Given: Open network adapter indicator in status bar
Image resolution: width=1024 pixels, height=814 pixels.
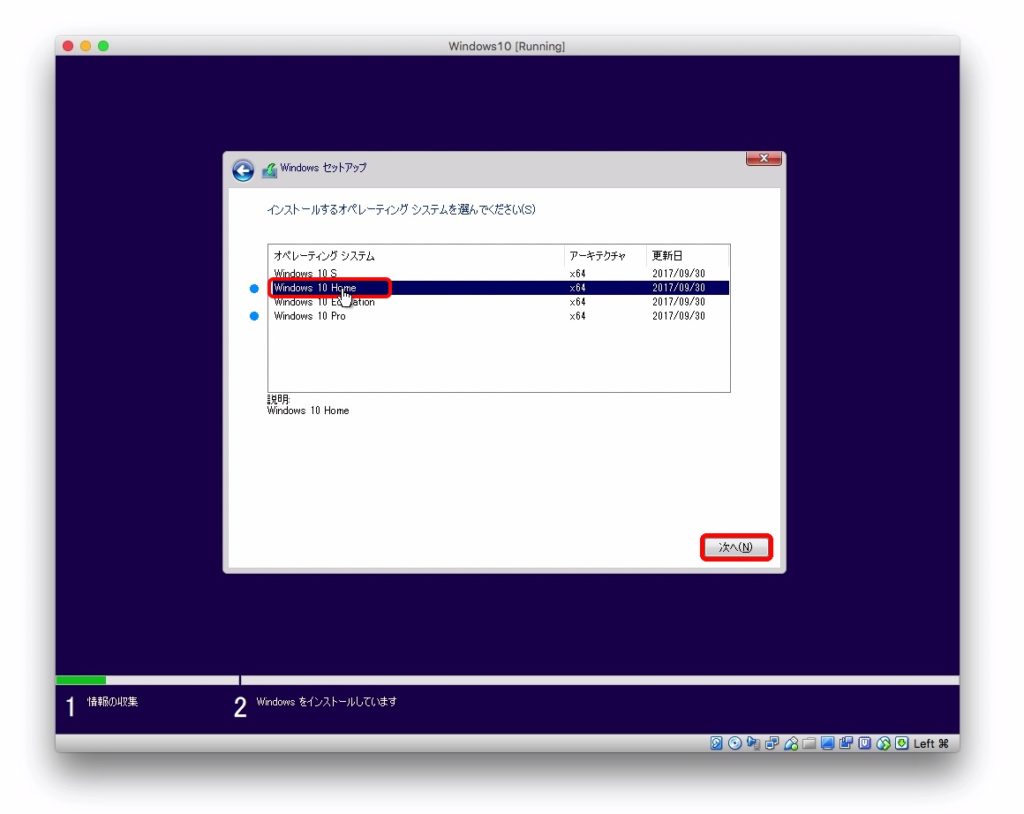Looking at the screenshot, I should coord(772,743).
